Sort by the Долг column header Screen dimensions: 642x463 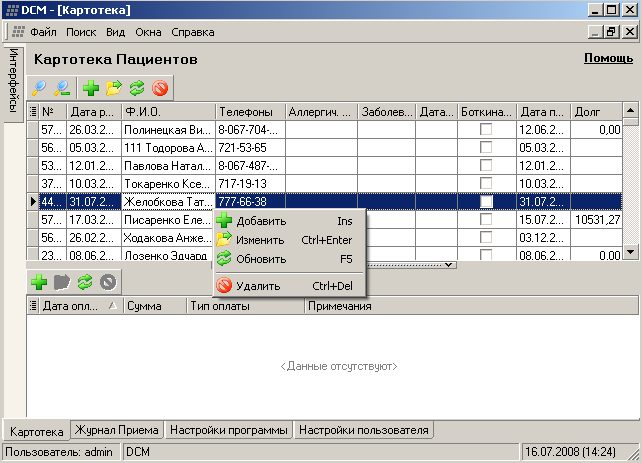click(597, 111)
